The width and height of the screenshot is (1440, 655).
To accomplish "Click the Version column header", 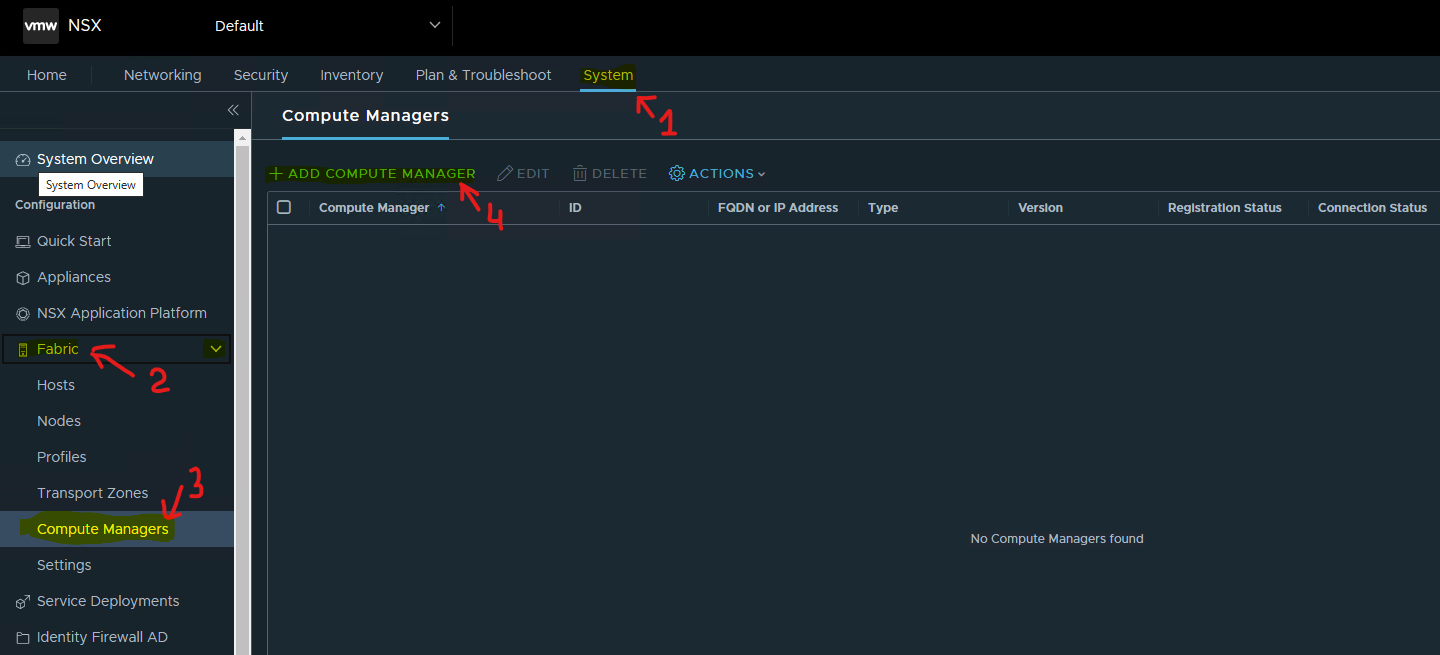I will coord(1040,208).
